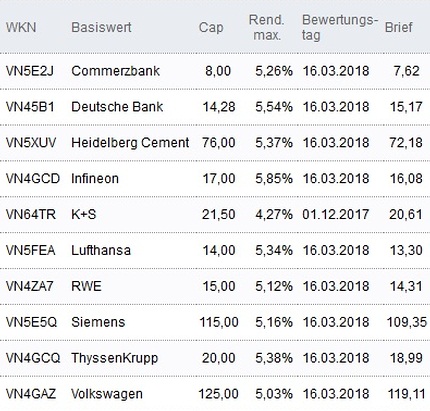Screen dimensions: 430x411
Task: Open WKN VN5E5Q for Siemens
Action: (31, 322)
